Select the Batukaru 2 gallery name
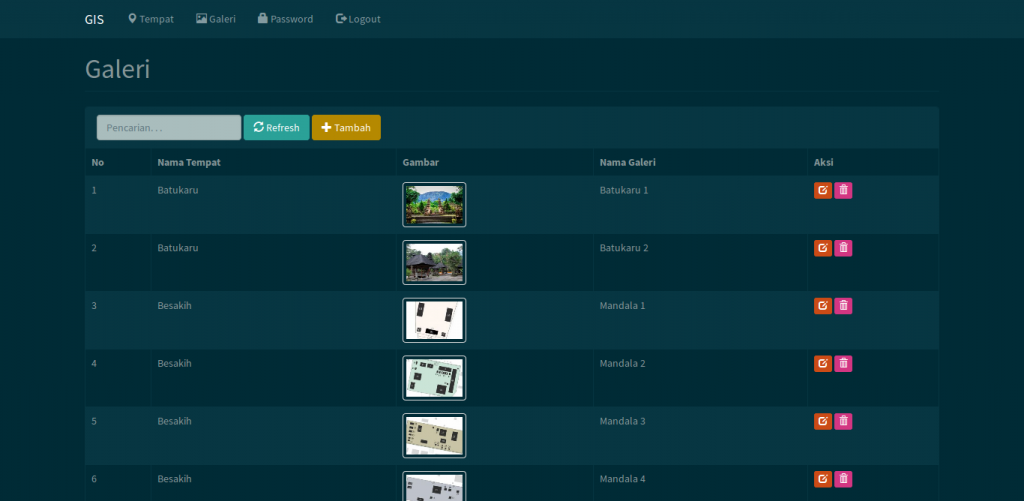 [624, 248]
